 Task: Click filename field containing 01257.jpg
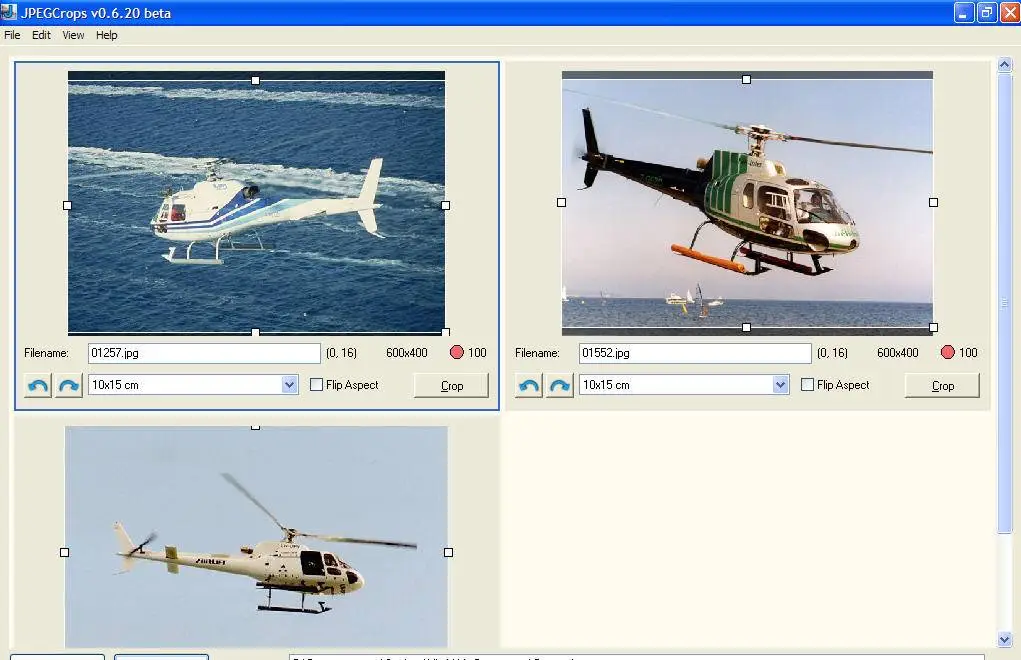pyautogui.click(x=204, y=353)
